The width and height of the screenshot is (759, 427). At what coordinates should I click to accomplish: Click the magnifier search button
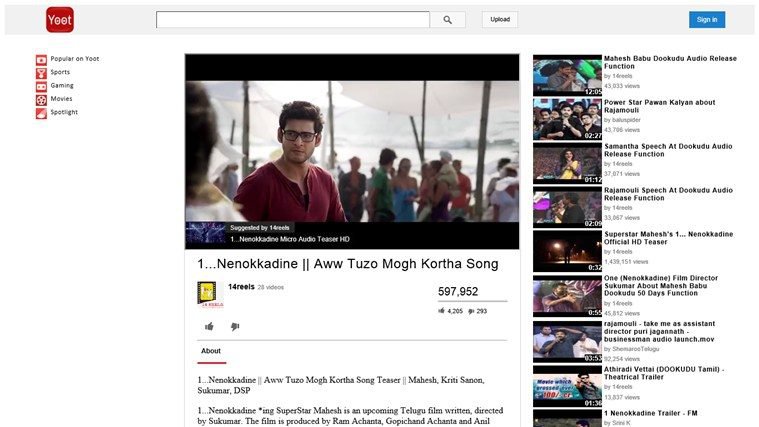[x=448, y=20]
